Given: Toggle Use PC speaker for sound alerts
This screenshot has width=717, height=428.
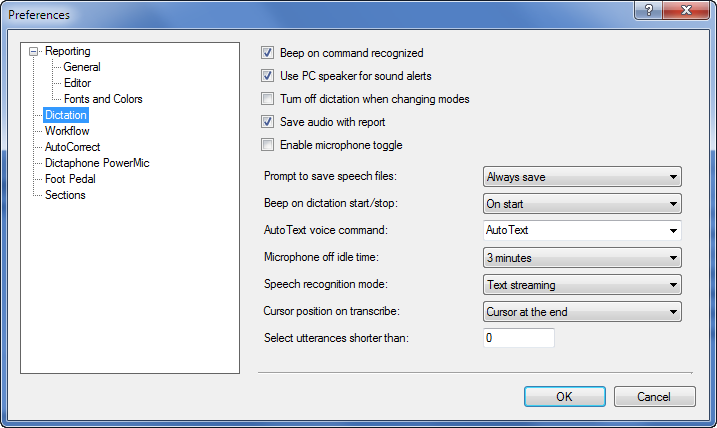Looking at the screenshot, I should [268, 75].
